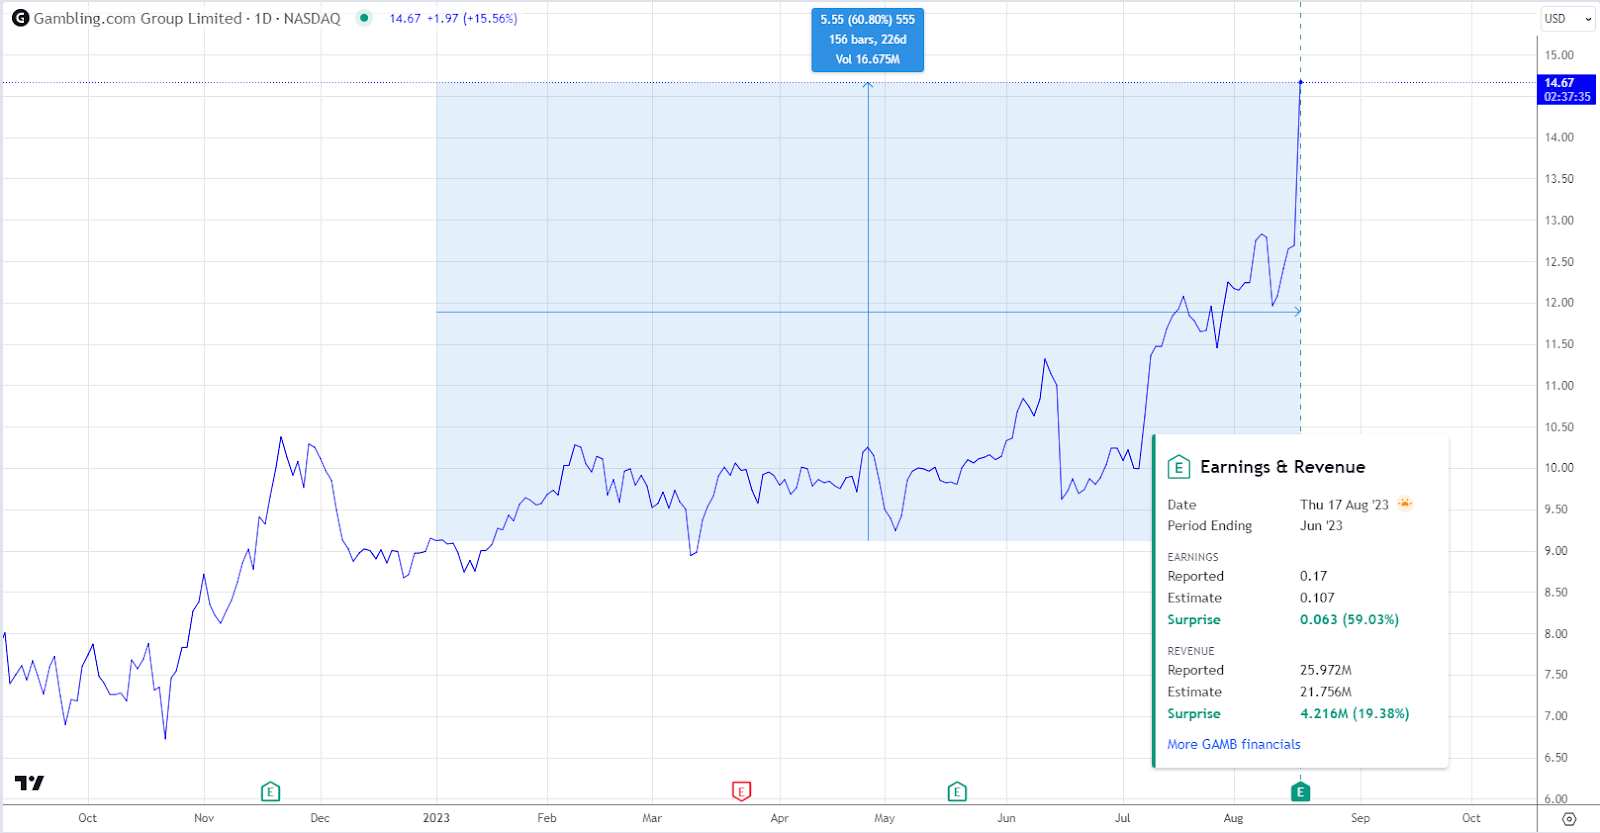Click the Gambling.com Group Limited symbol title

[138, 18]
